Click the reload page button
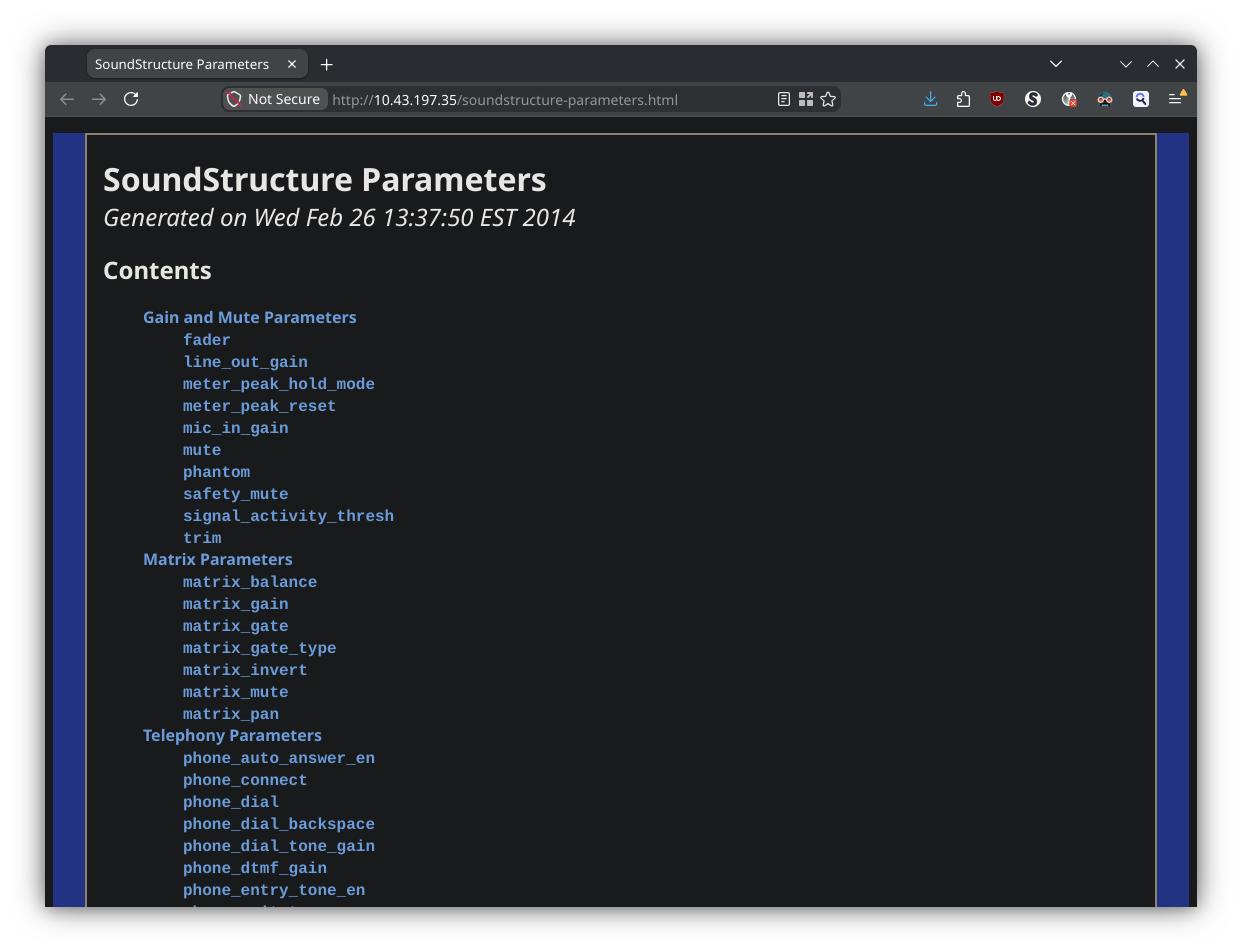1242x952 pixels. coord(131,99)
